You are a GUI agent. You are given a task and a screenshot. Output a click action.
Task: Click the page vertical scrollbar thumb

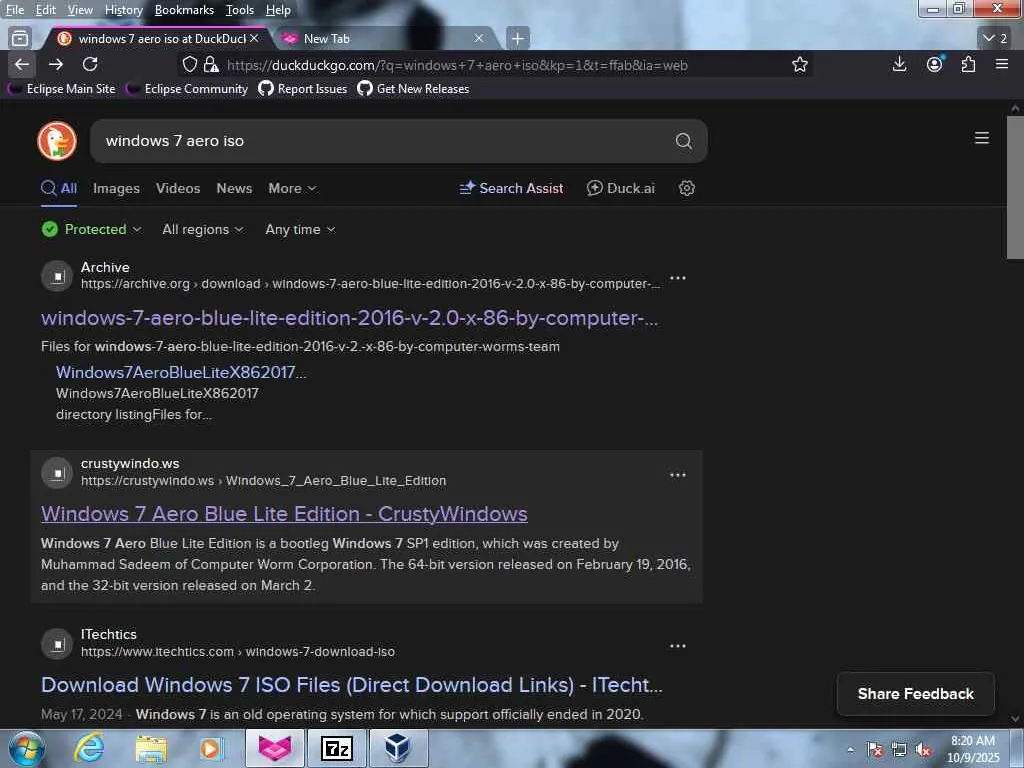1015,187
